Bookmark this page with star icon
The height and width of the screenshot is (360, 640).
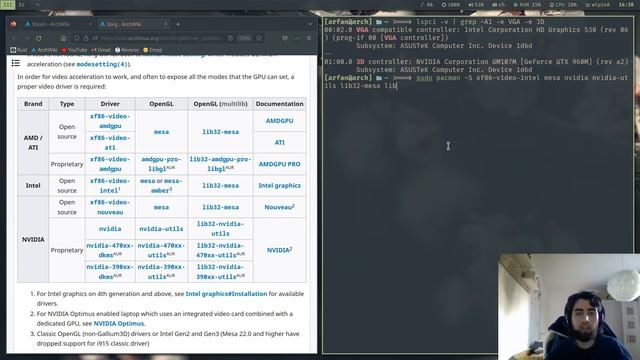[259, 38]
